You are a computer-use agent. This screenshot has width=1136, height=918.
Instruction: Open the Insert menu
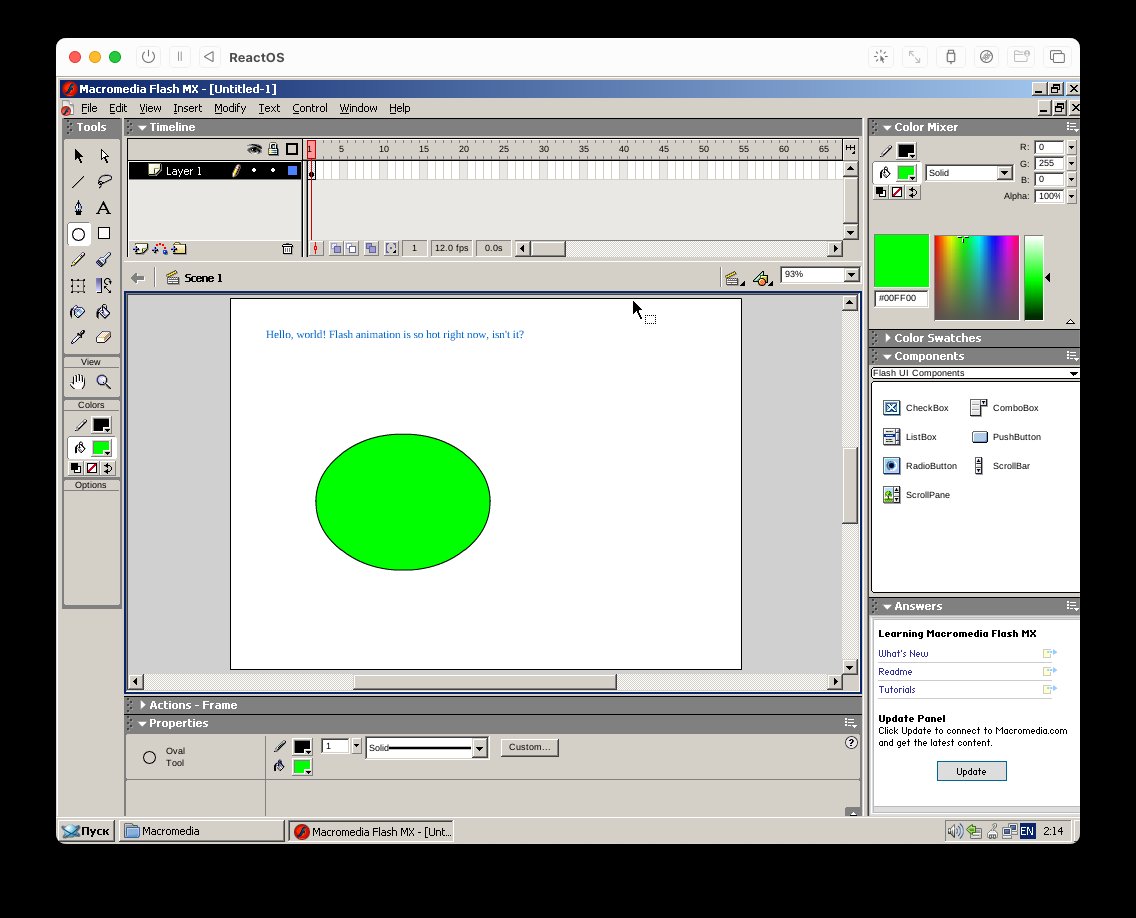point(188,108)
